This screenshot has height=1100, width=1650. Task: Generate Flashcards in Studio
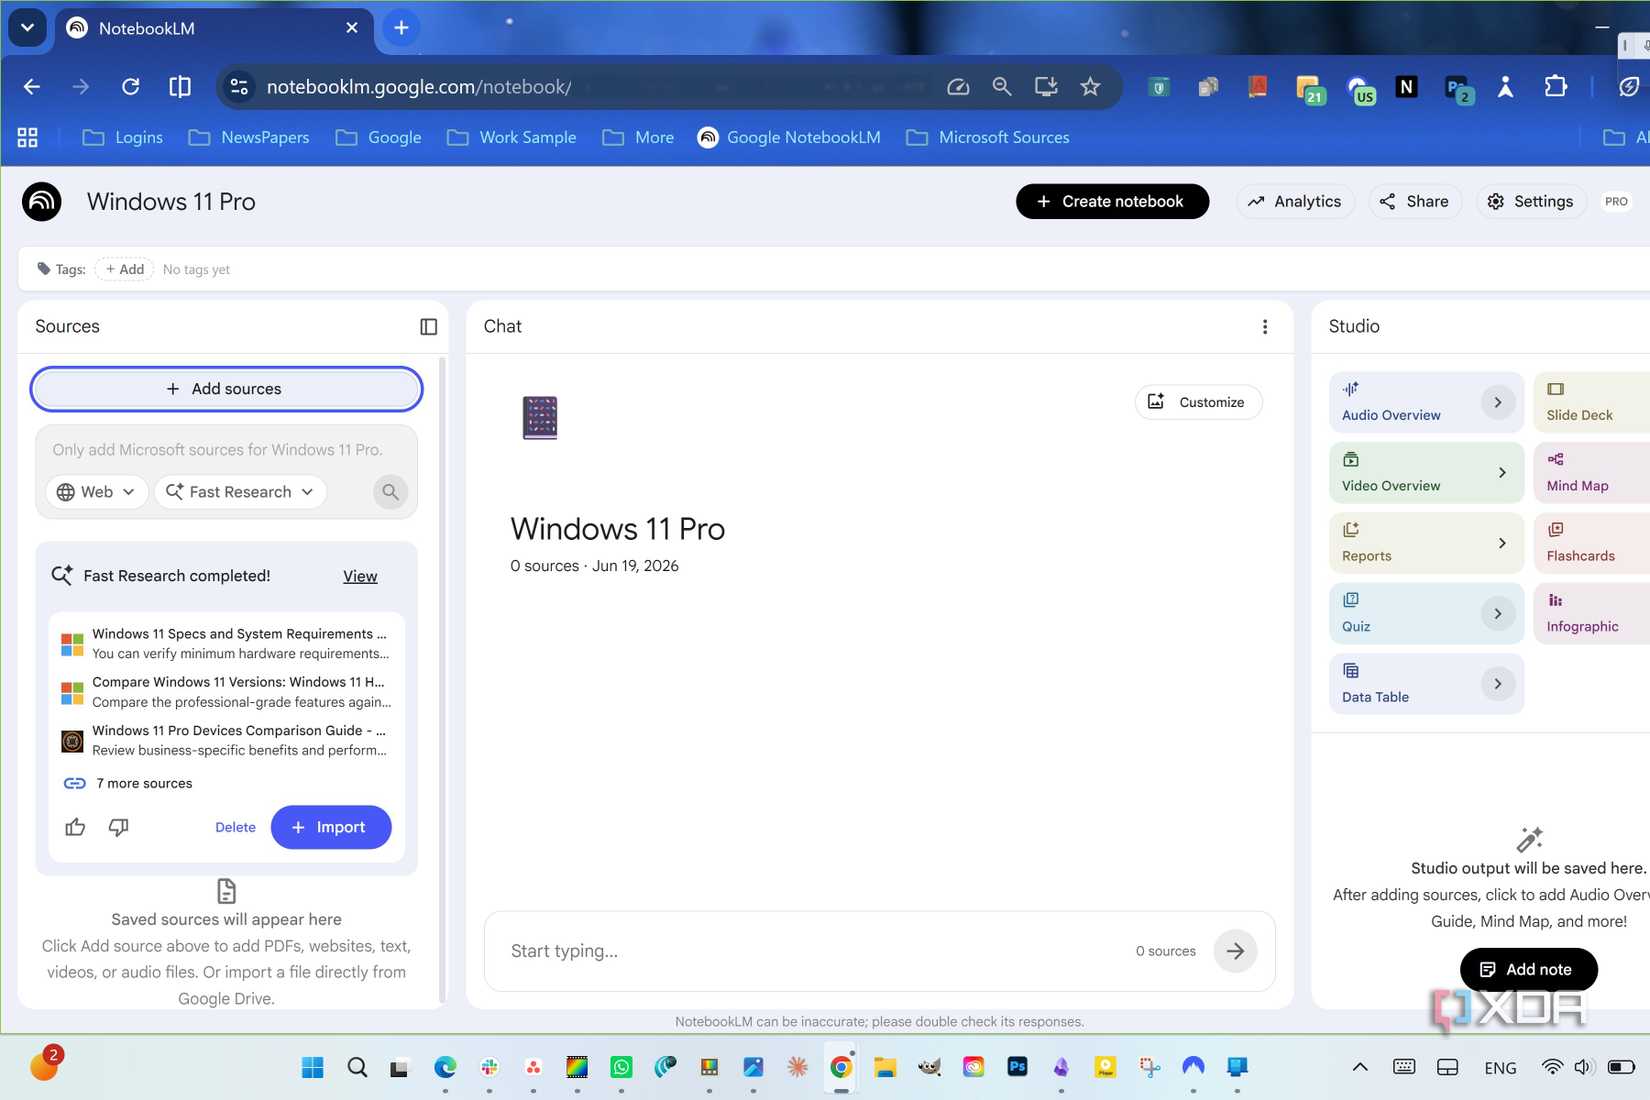pyautogui.click(x=1590, y=543)
